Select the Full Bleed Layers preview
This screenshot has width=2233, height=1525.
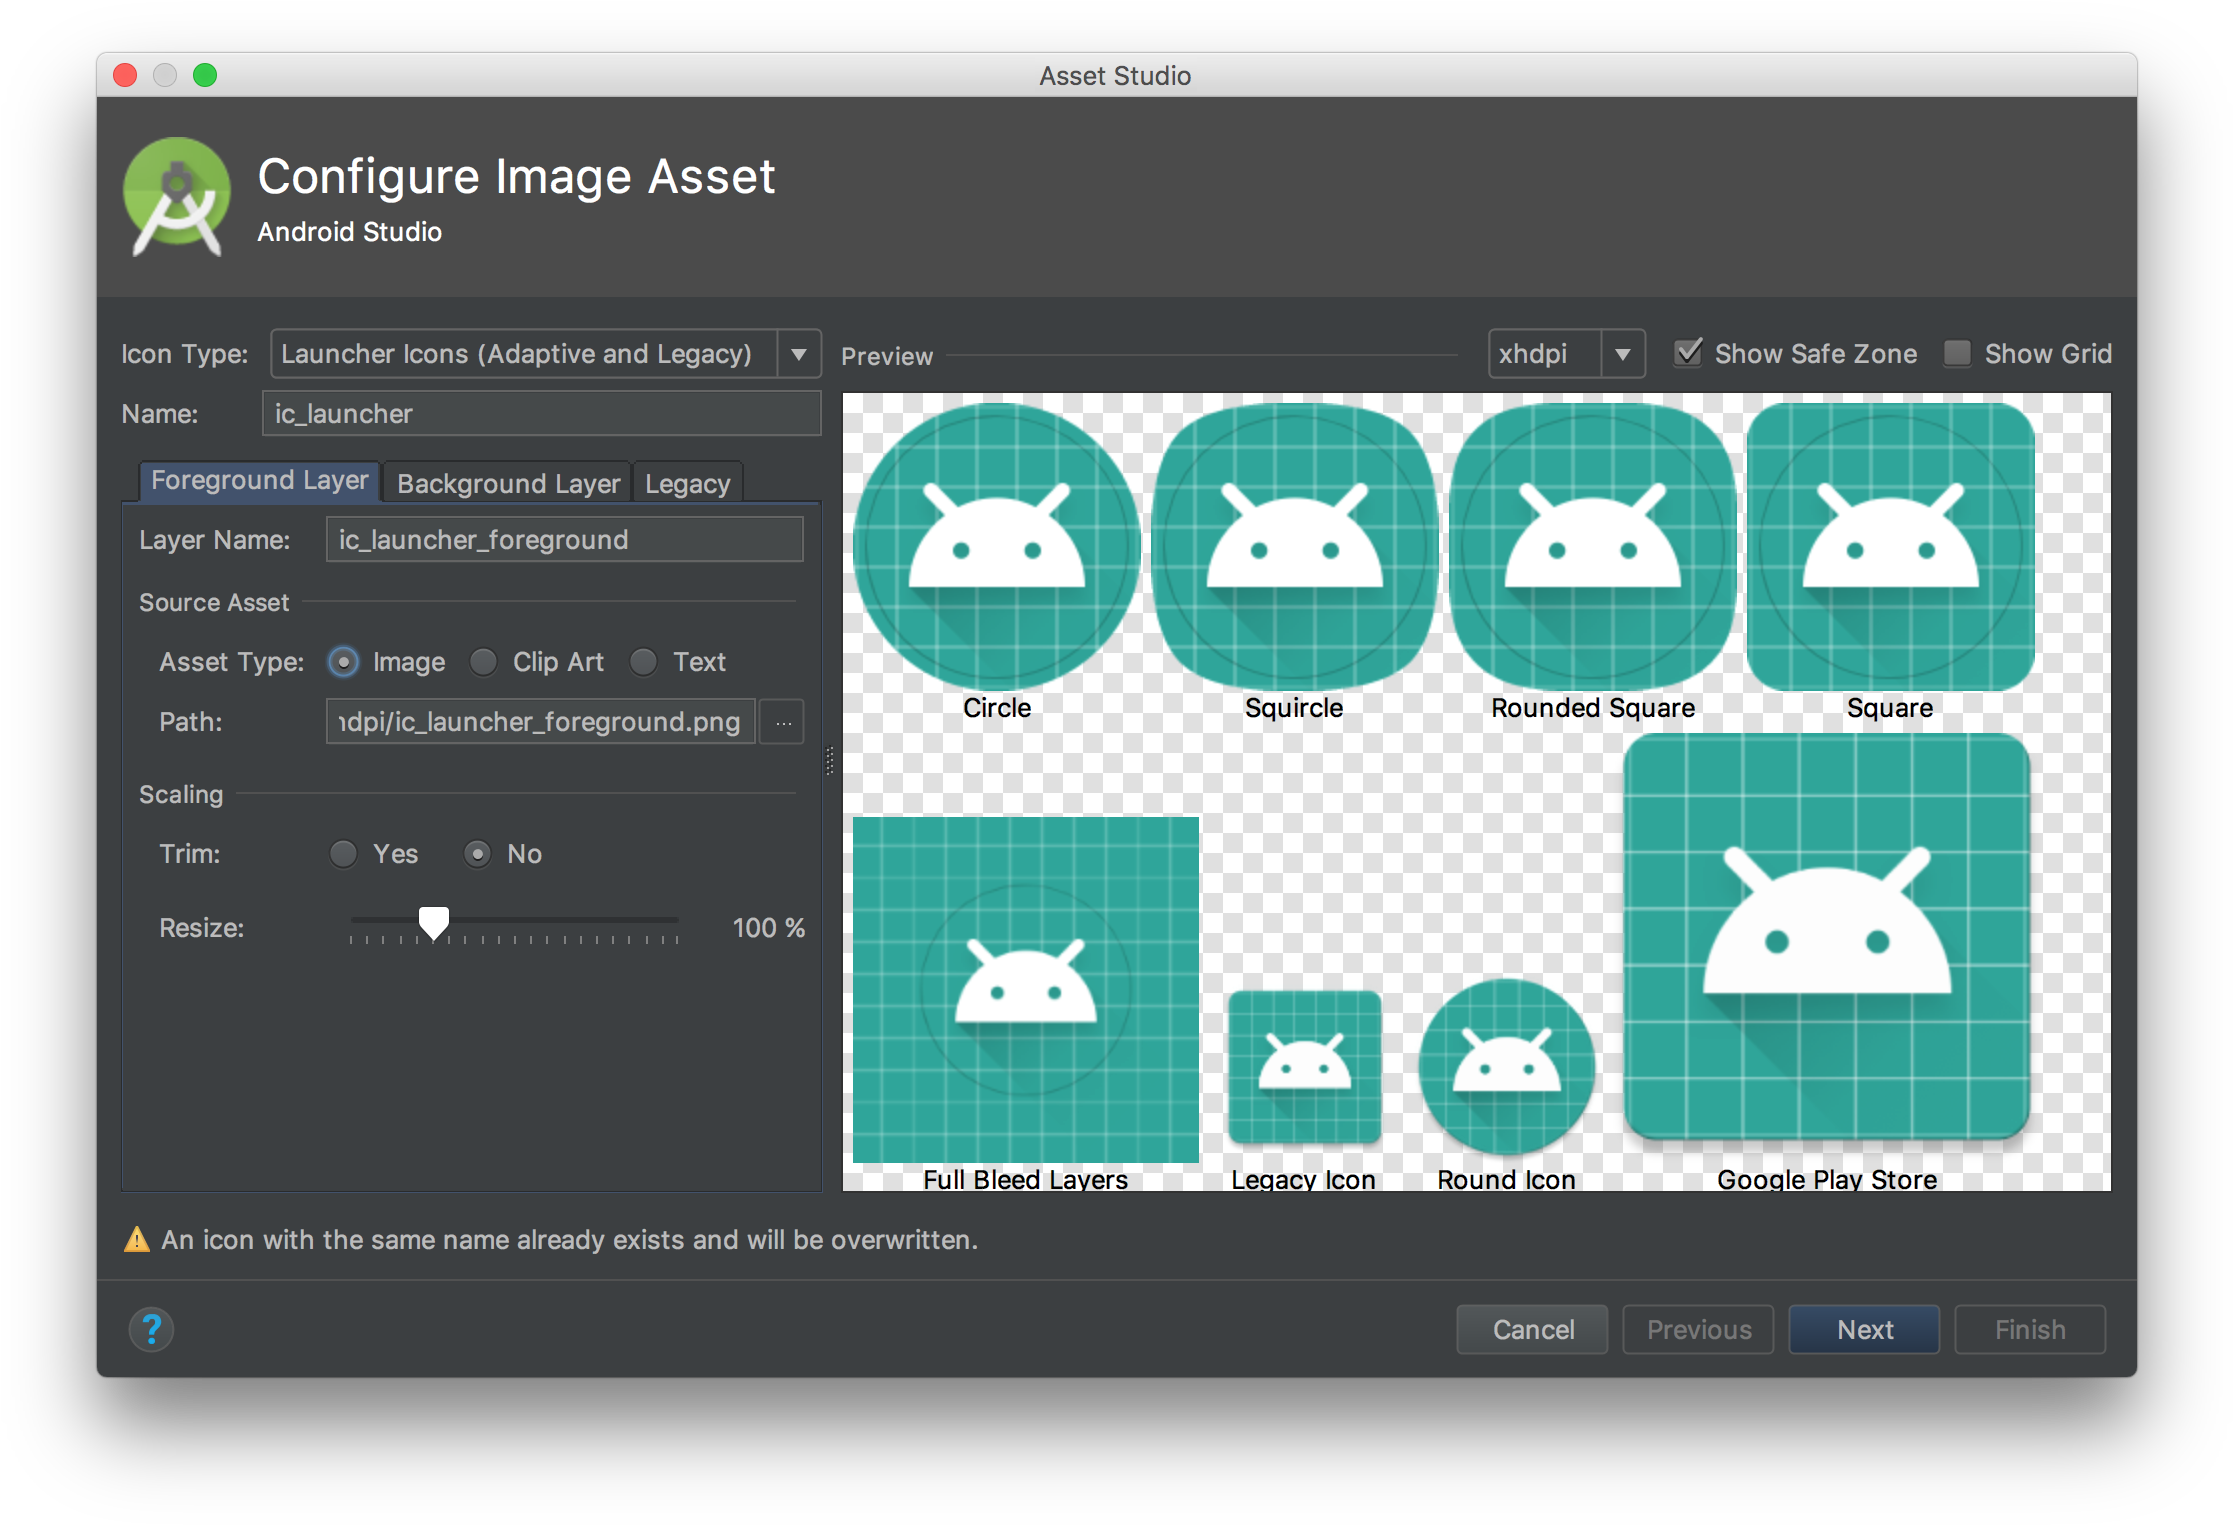click(1026, 989)
